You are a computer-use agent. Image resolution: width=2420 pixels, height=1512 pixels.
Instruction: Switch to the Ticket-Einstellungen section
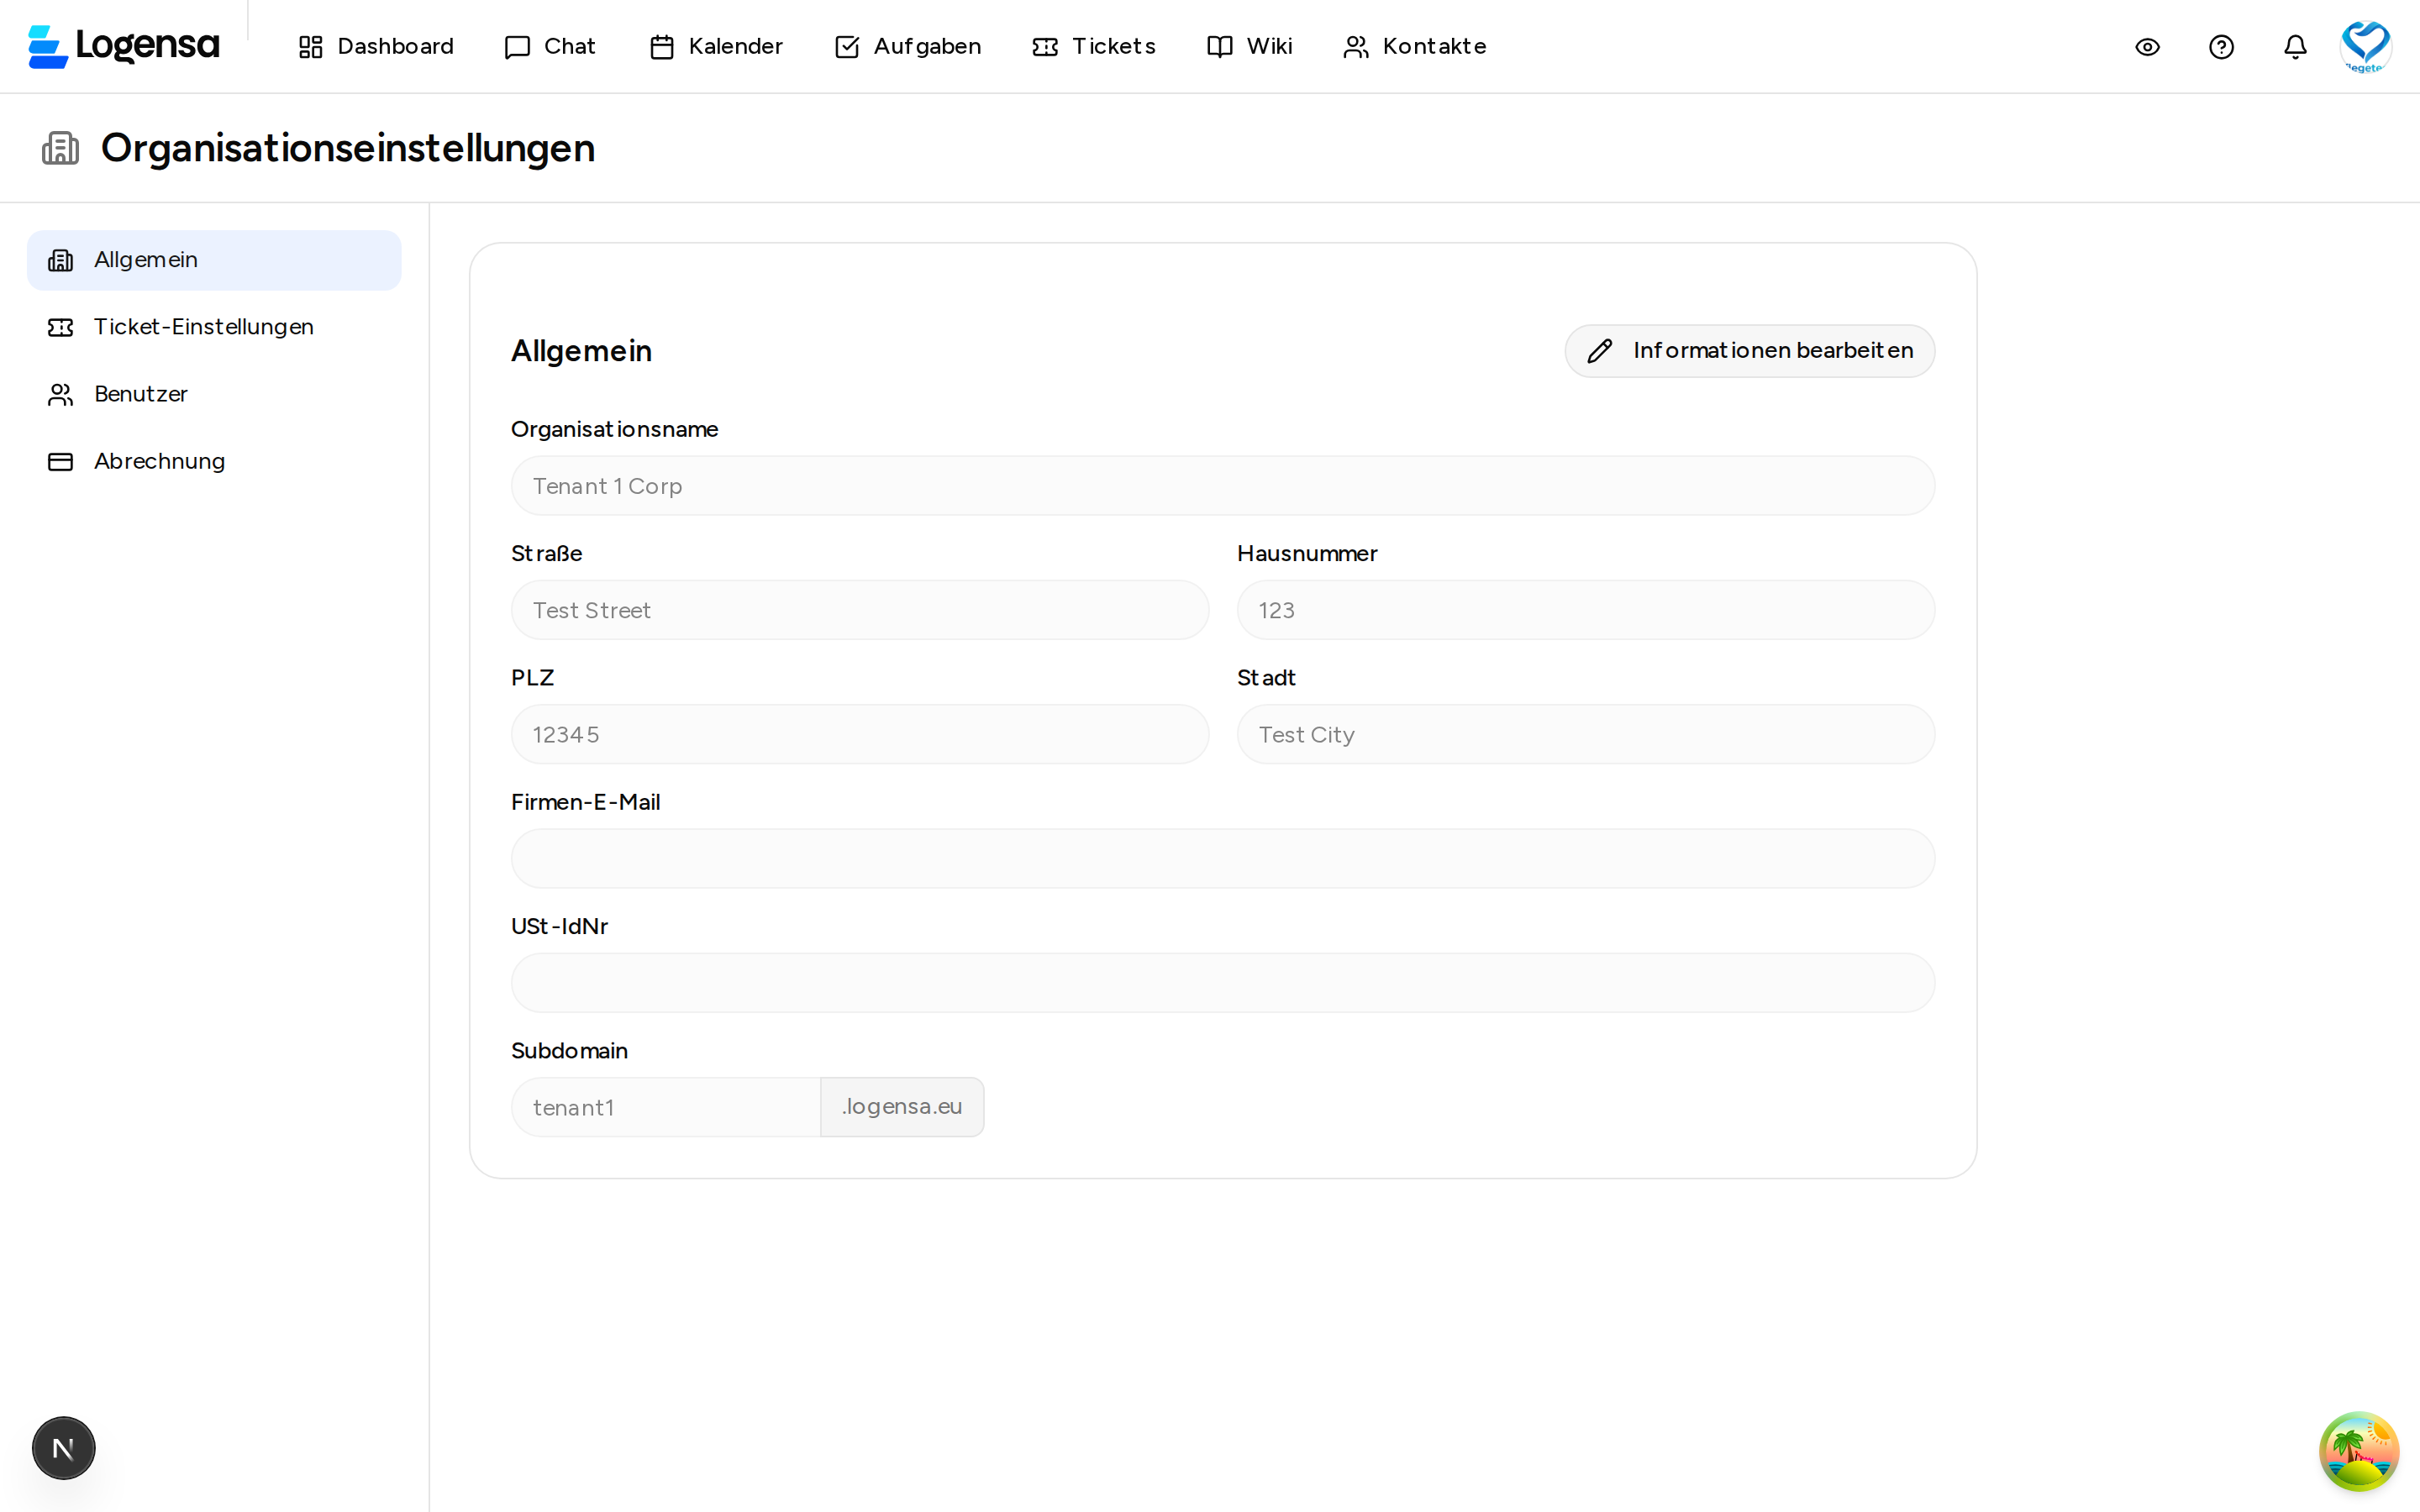tap(204, 326)
